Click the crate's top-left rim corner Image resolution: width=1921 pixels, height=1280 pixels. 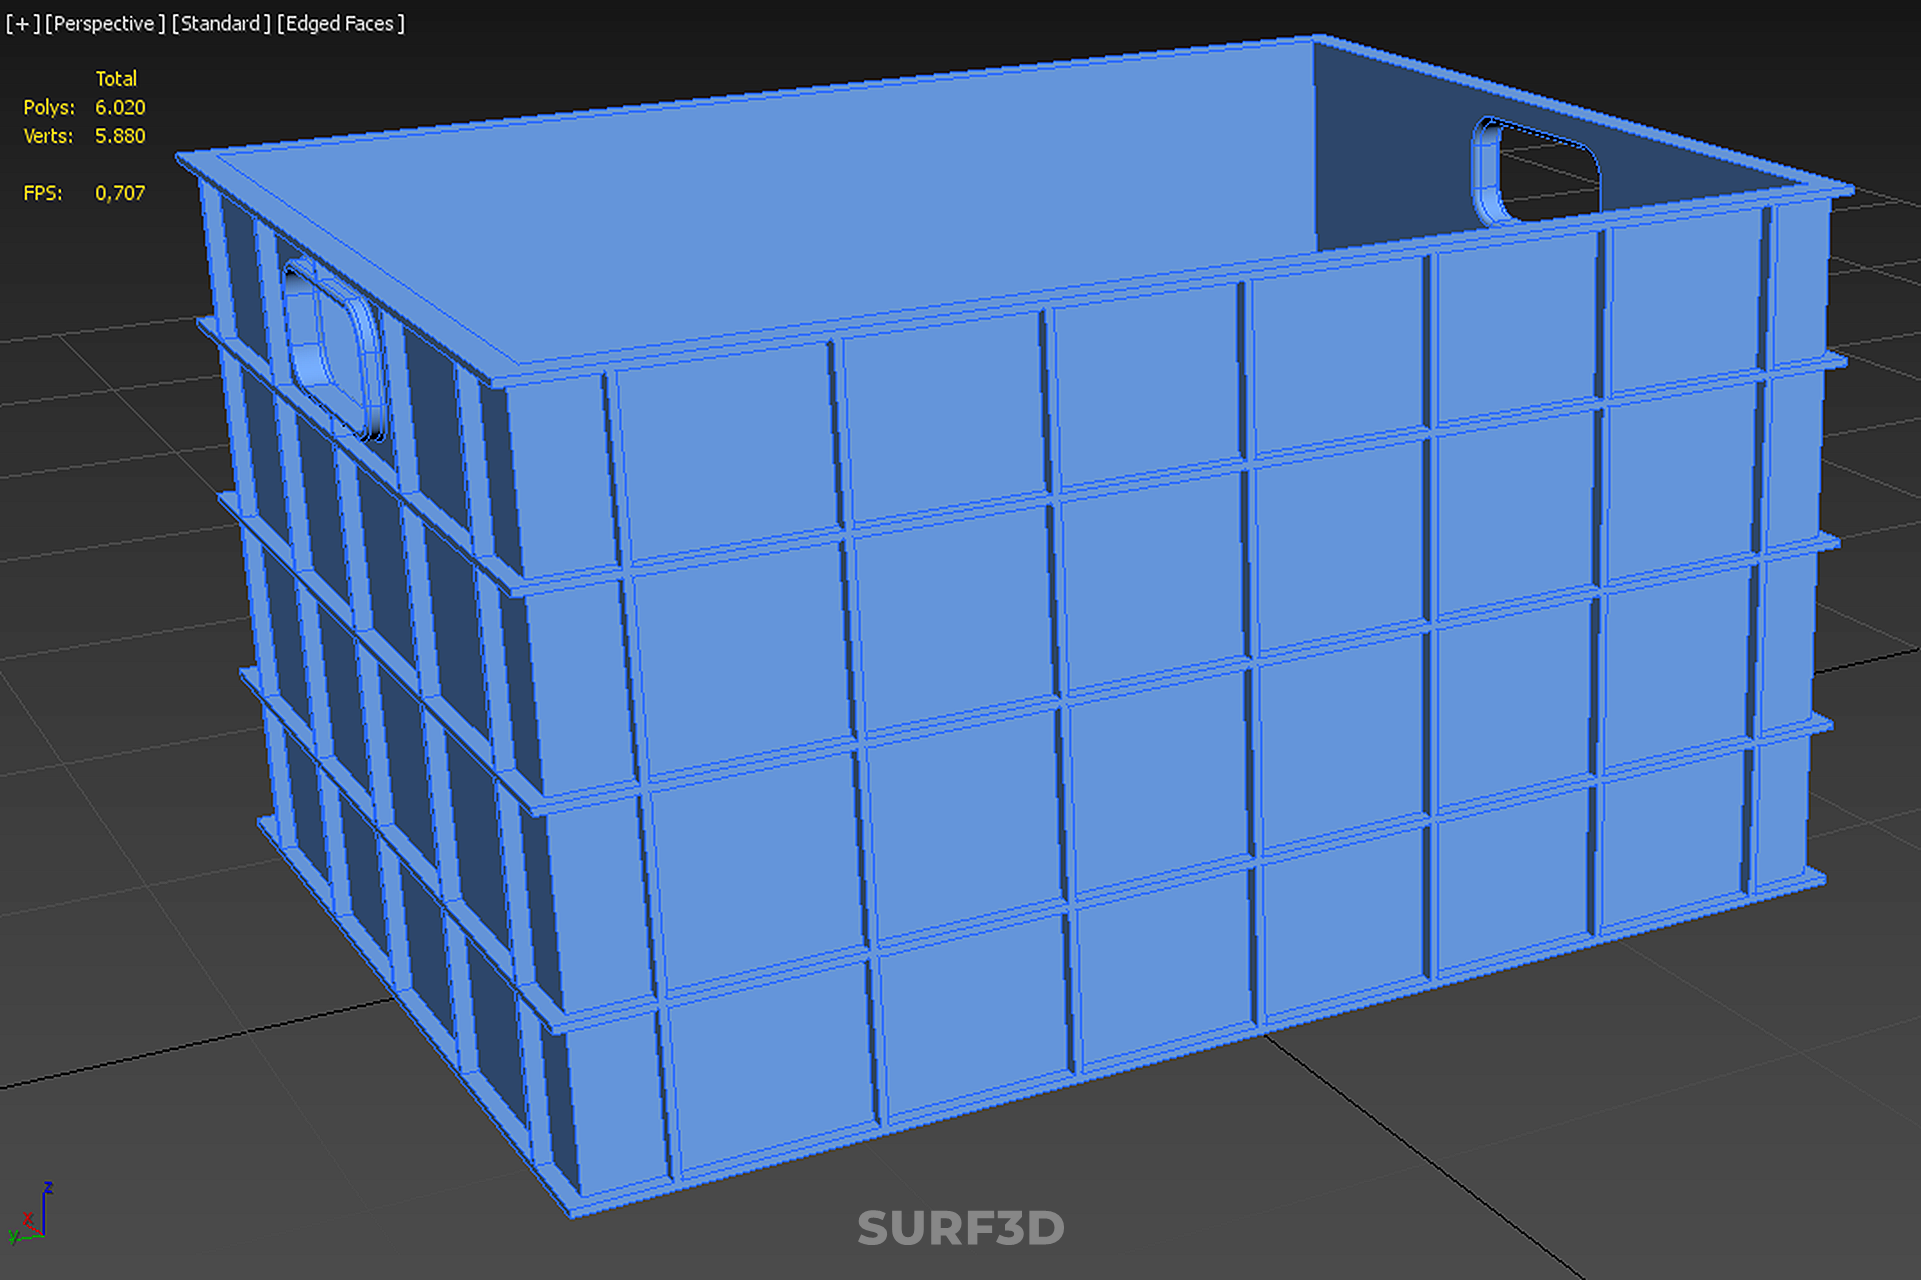pos(185,158)
